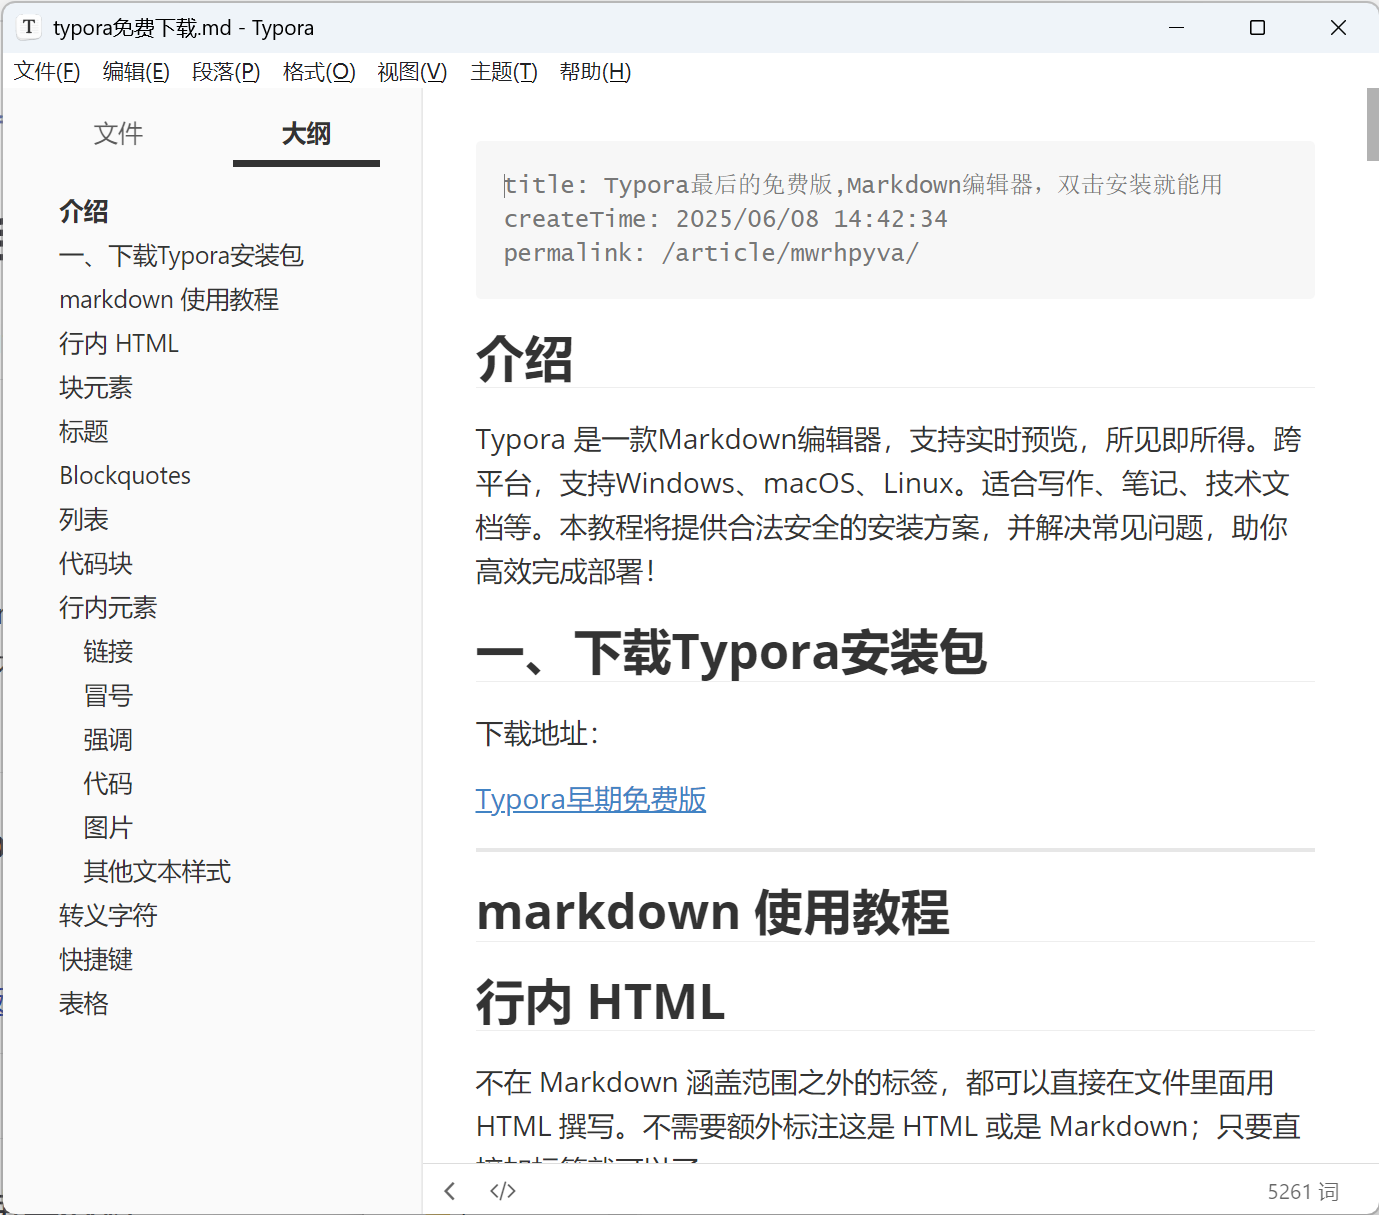Viewport: 1379px width, 1215px height.
Task: Click the word count showing 5261 词
Action: [1302, 1190]
